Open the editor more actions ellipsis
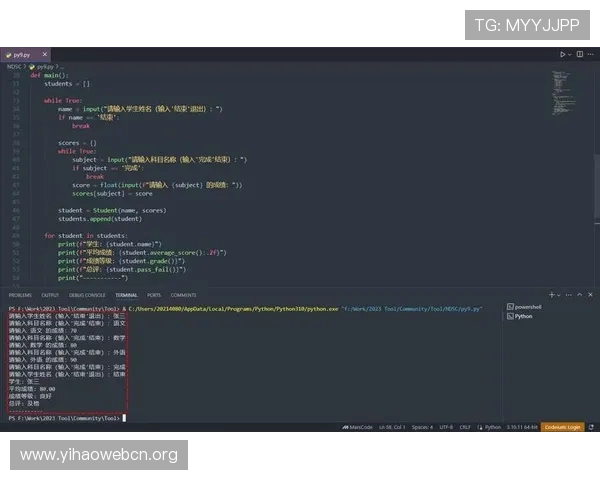The image size is (600, 480). 590,54
